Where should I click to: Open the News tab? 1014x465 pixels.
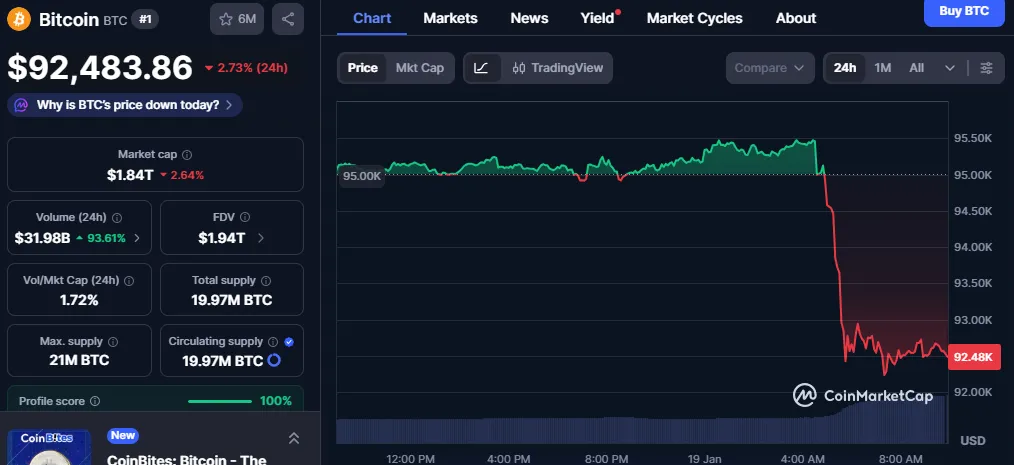529,18
